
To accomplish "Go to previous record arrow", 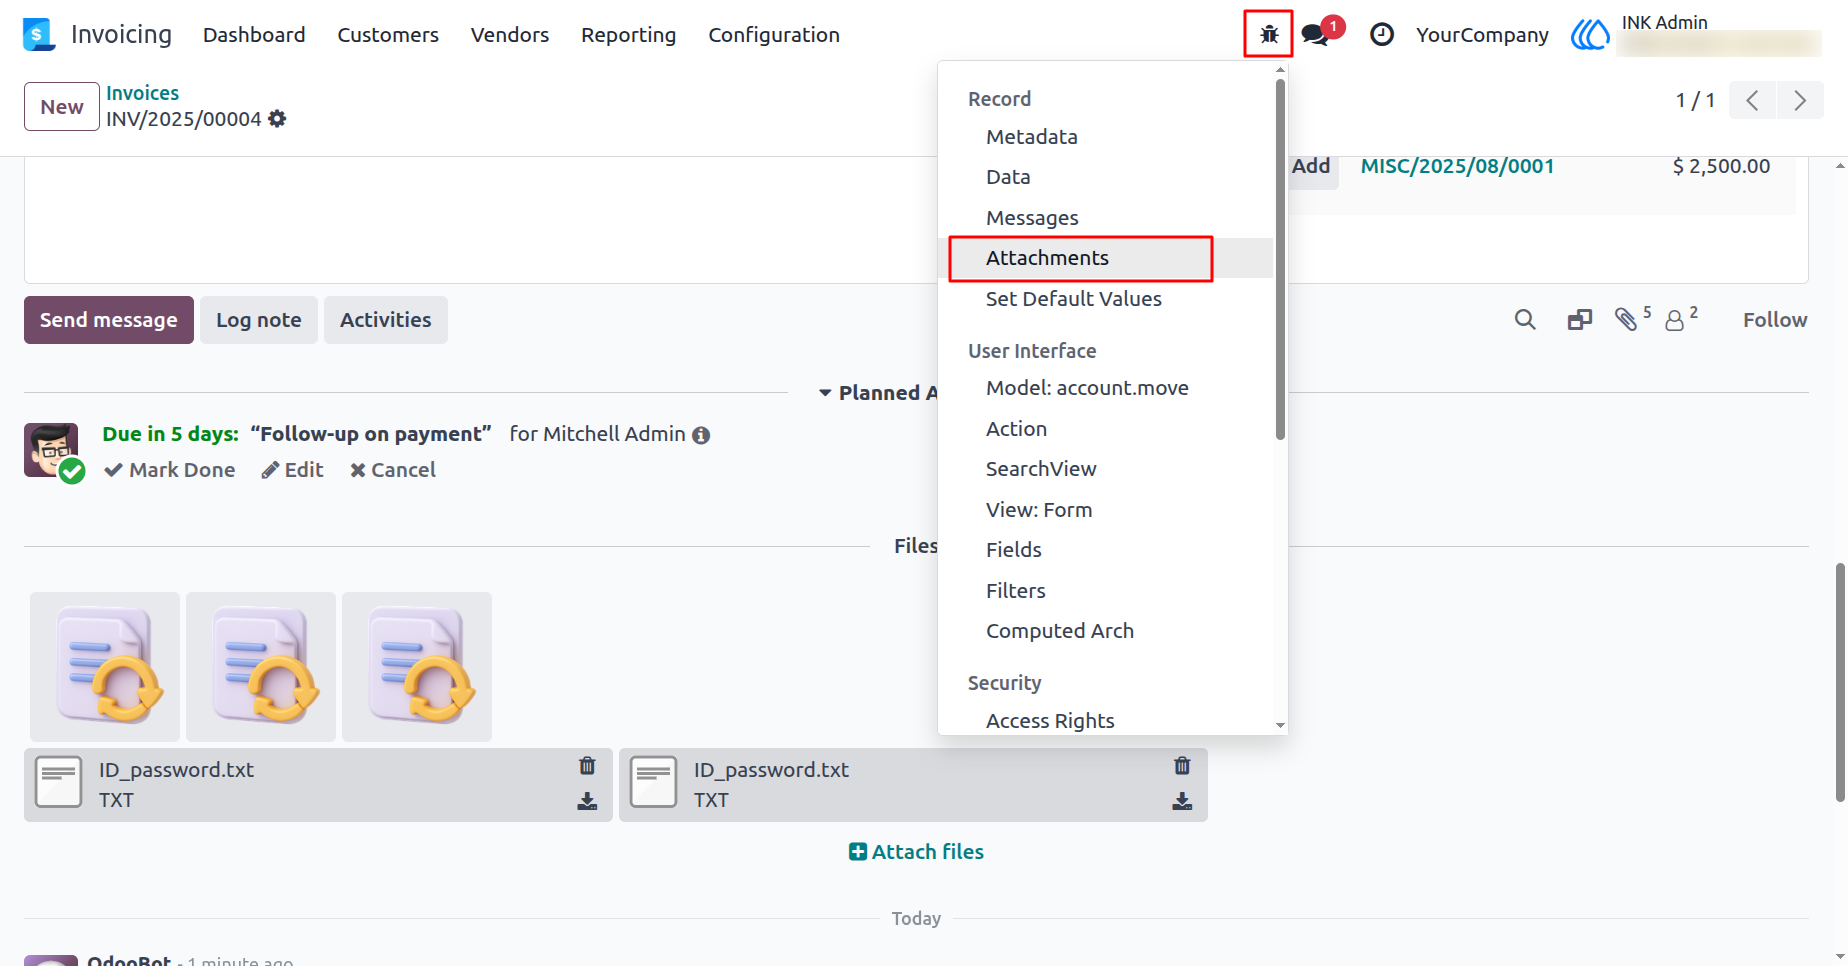I will pyautogui.click(x=1752, y=101).
